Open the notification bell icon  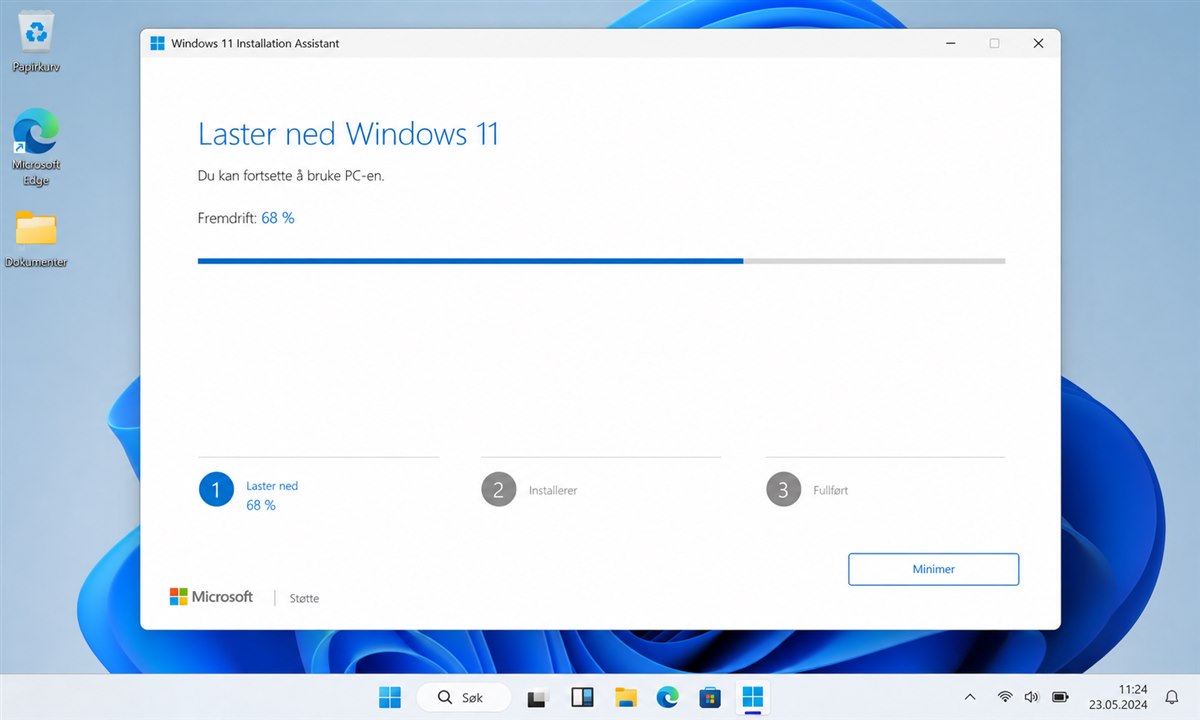point(1171,697)
